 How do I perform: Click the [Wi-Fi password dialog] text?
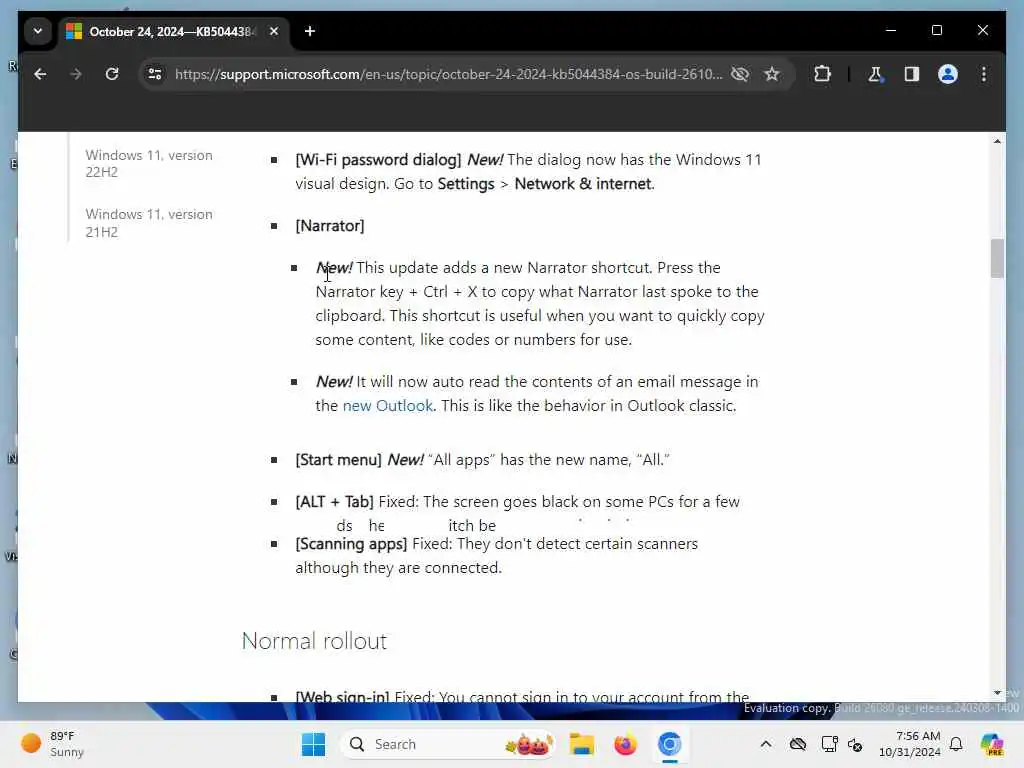378,160
